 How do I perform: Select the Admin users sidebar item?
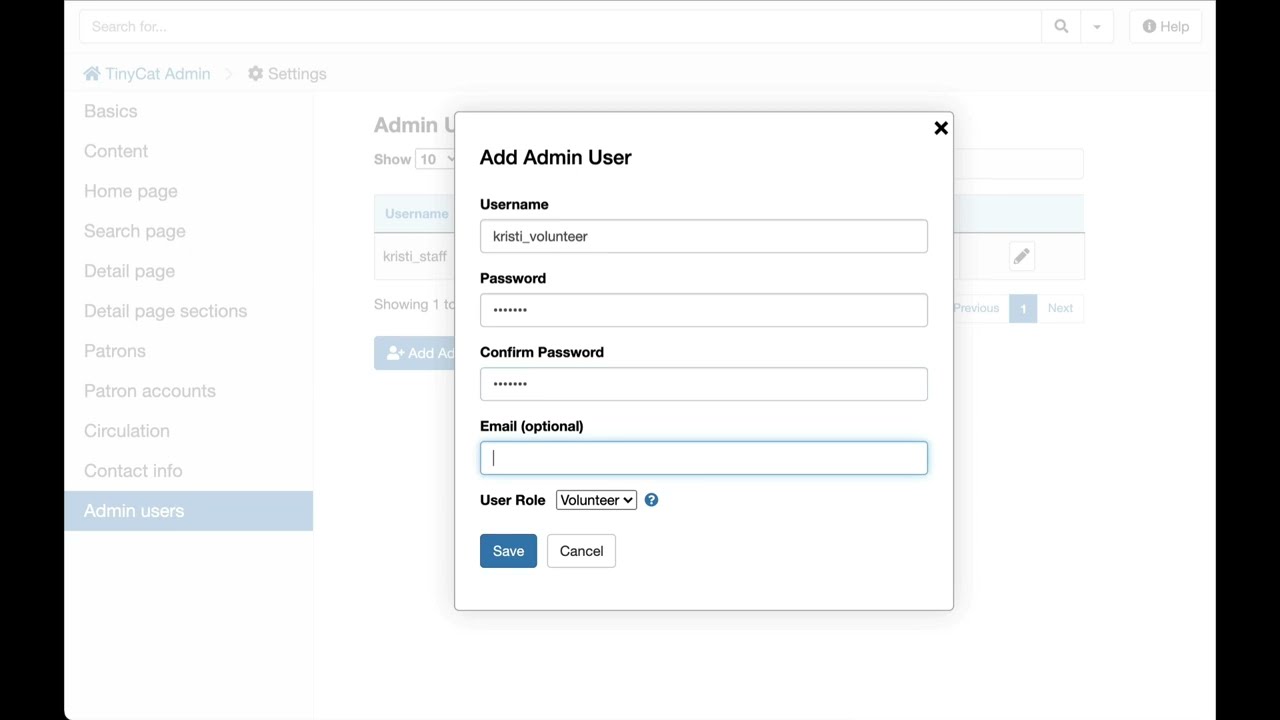click(134, 511)
